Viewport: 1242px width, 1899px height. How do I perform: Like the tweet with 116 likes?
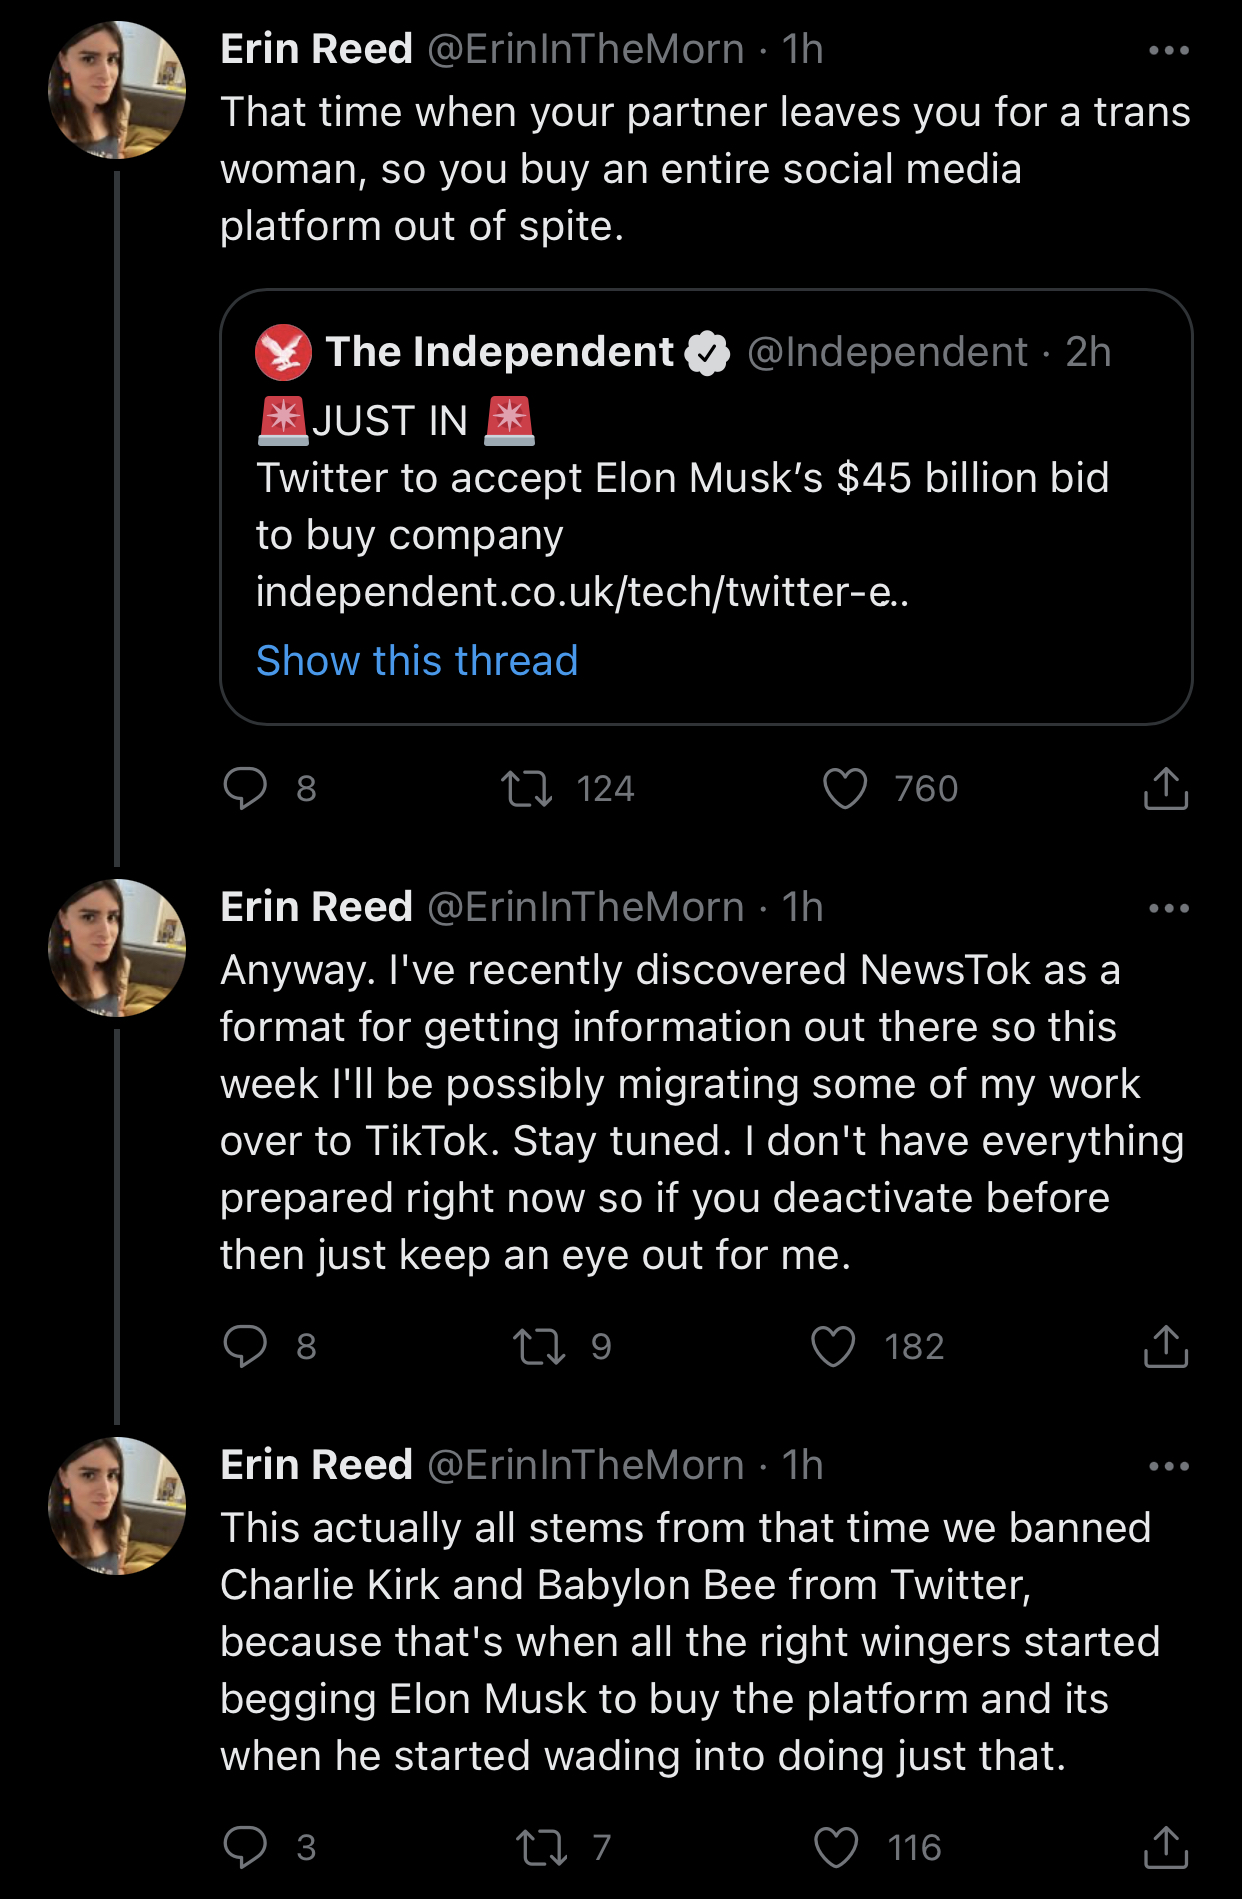836,1847
